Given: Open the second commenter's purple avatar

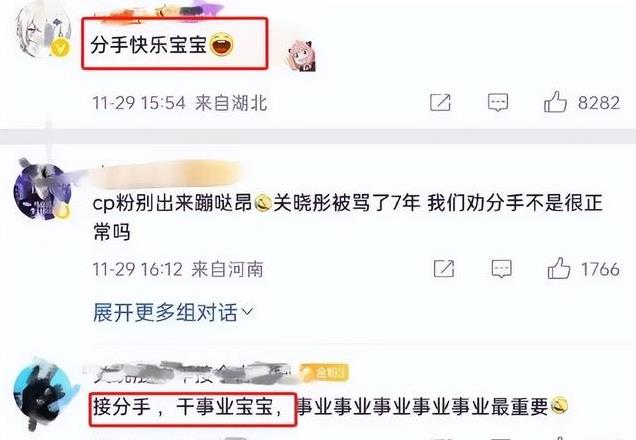Looking at the screenshot, I should (42, 191).
